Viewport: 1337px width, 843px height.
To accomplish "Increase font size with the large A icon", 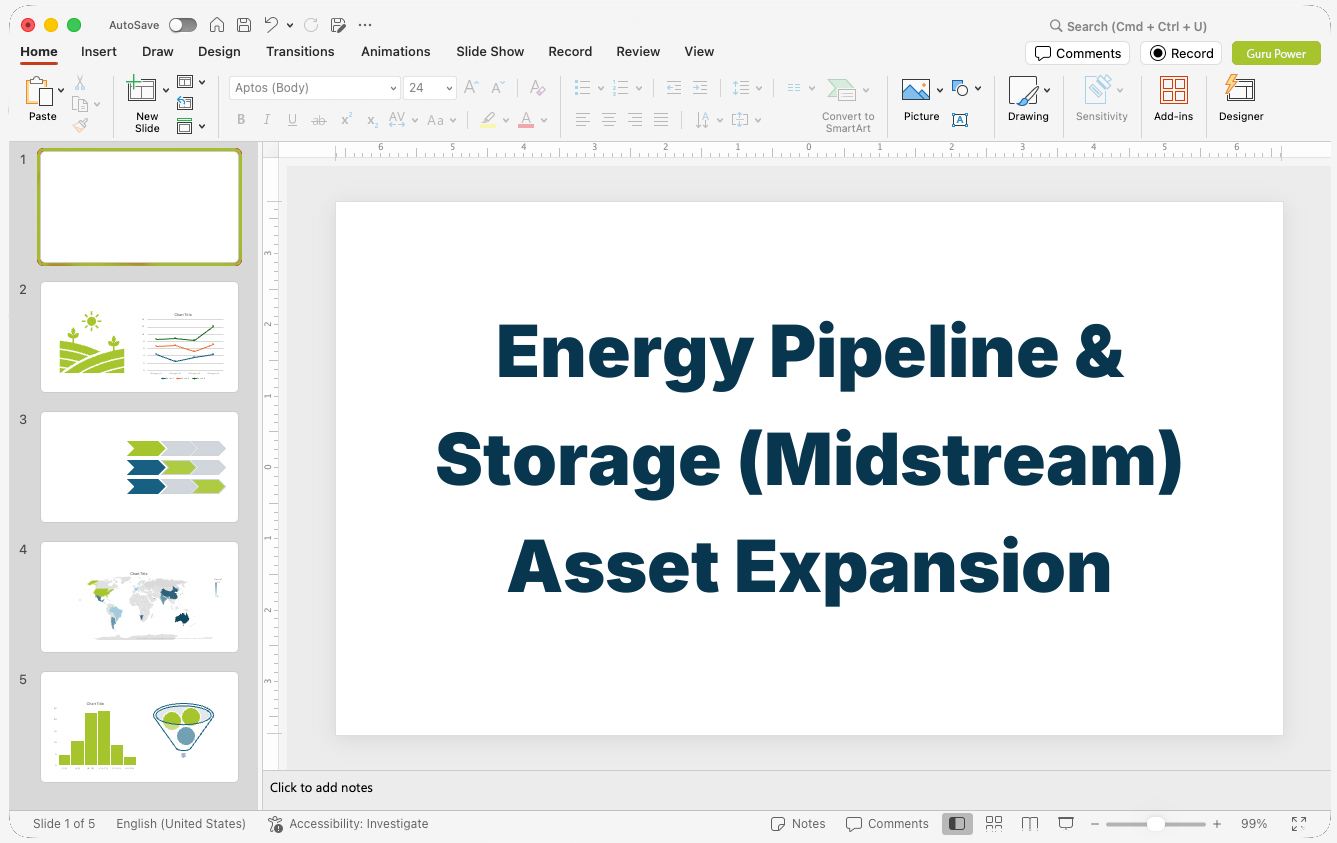I will point(472,88).
